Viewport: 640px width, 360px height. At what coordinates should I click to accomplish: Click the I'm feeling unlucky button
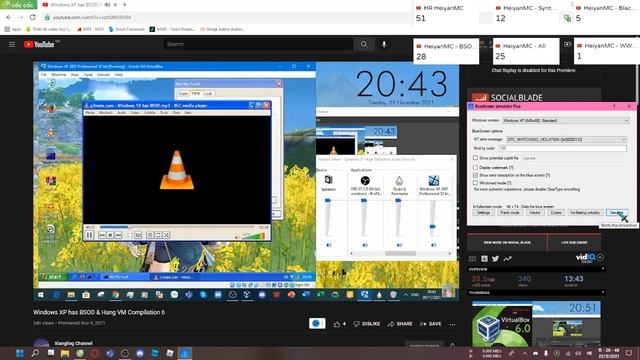click(x=585, y=213)
